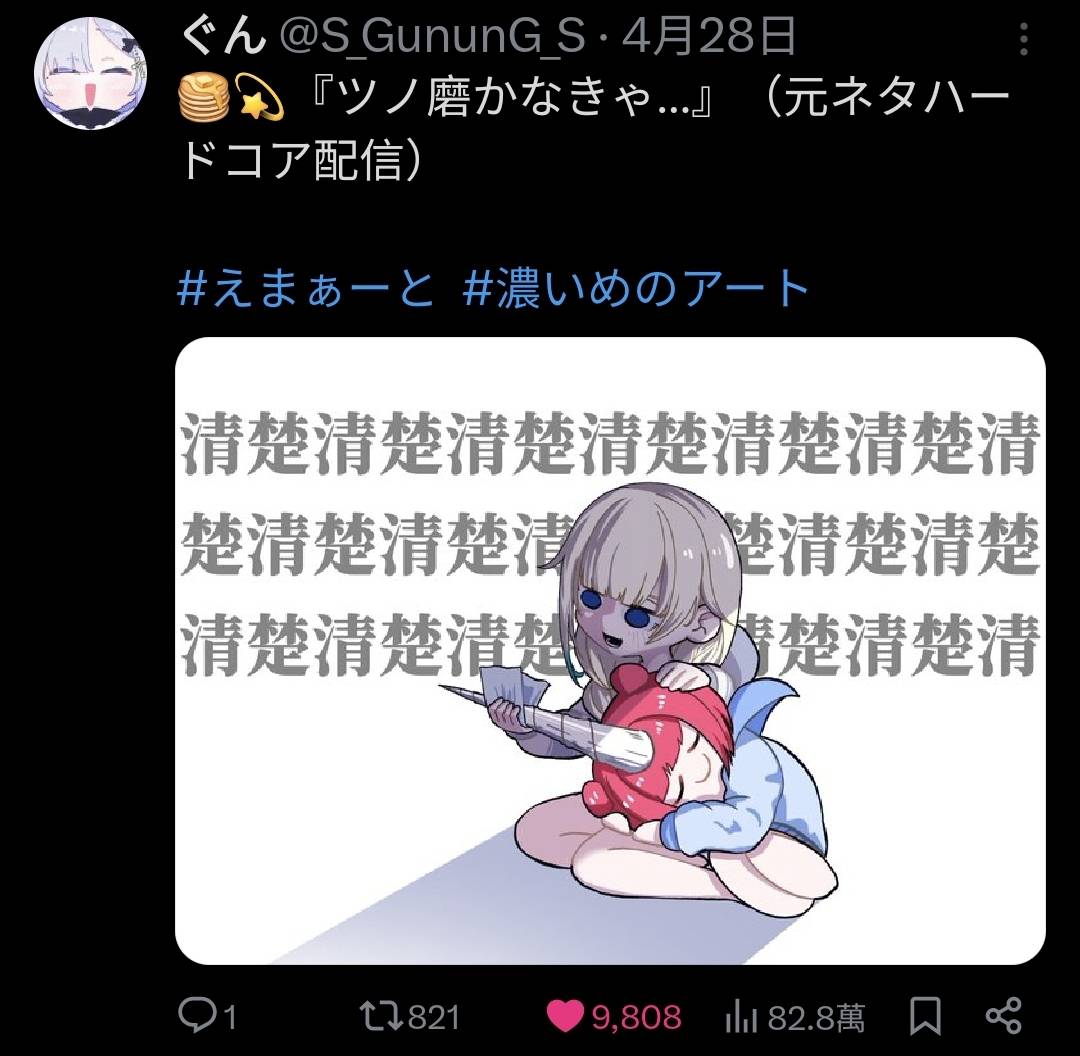1080x1056 pixels.
Task: Click the 821 retweet count
Action: coord(435,1018)
